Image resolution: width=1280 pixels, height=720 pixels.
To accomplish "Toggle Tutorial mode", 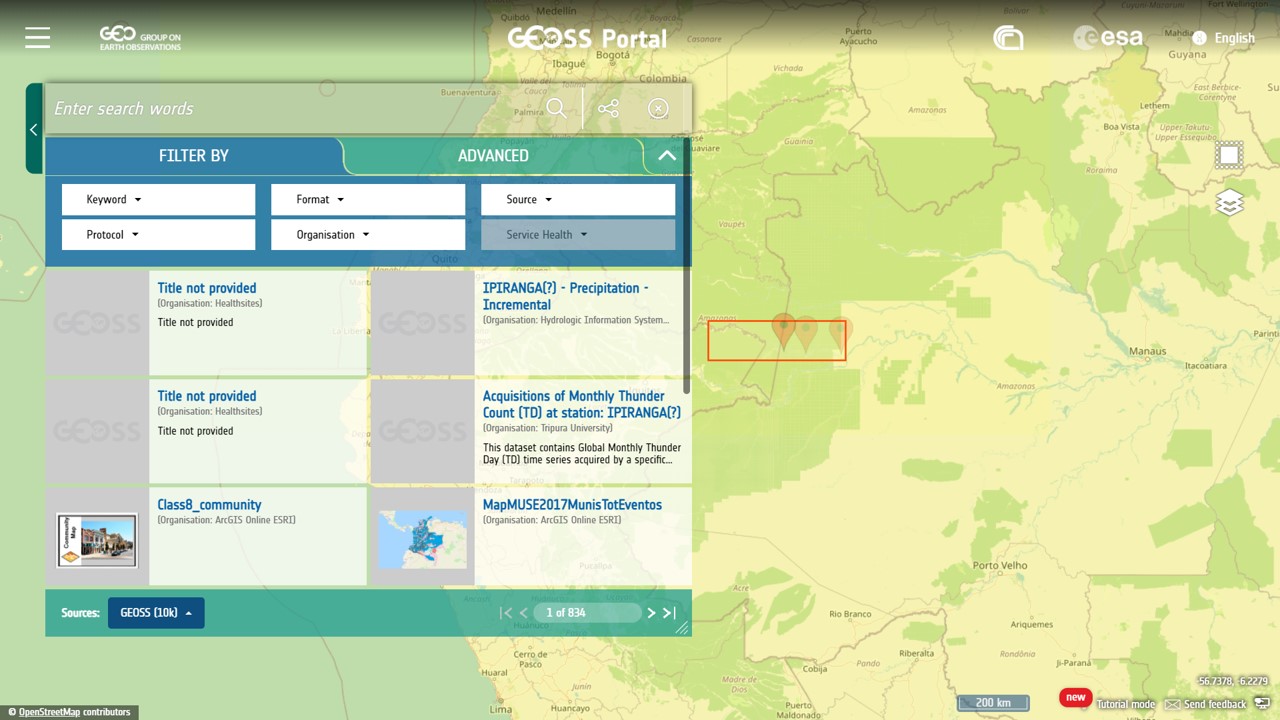I will pos(1125,704).
